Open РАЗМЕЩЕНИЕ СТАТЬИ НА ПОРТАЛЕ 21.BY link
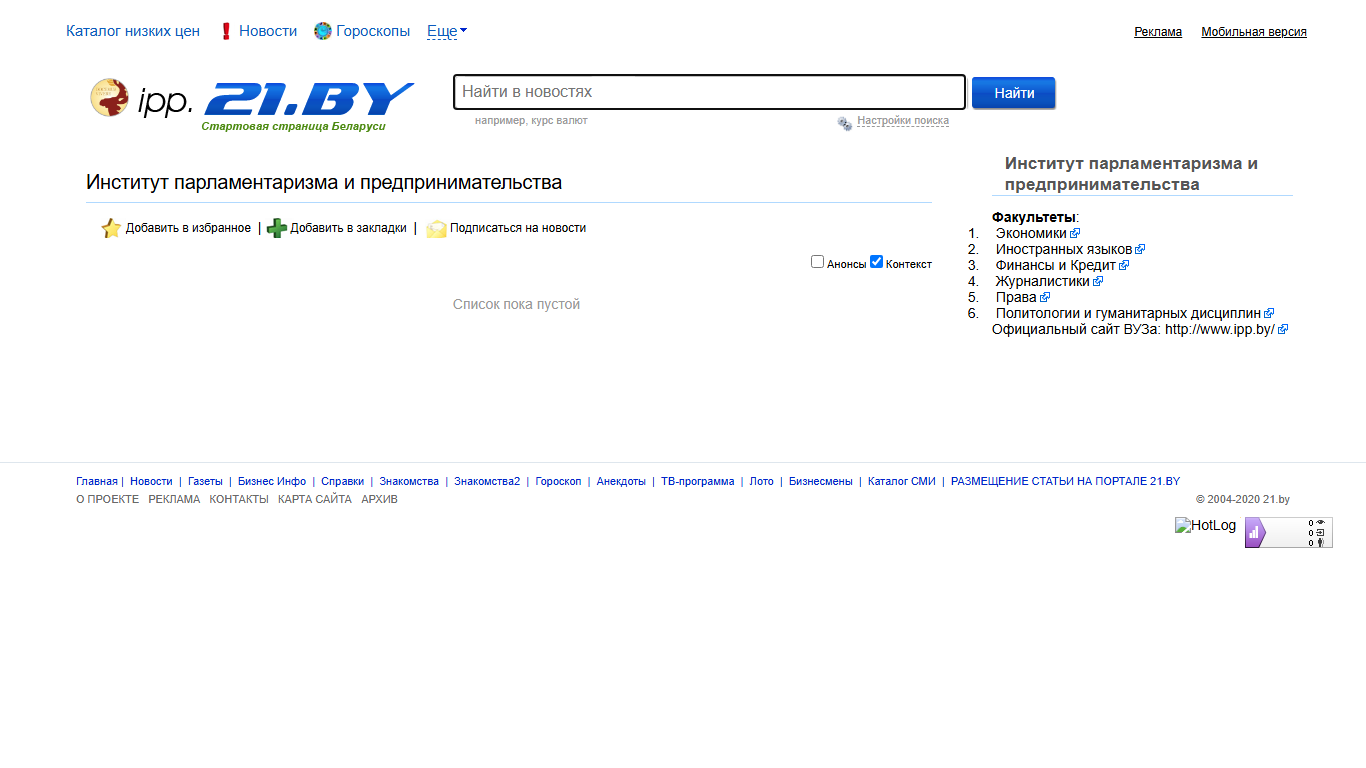 [x=1065, y=481]
